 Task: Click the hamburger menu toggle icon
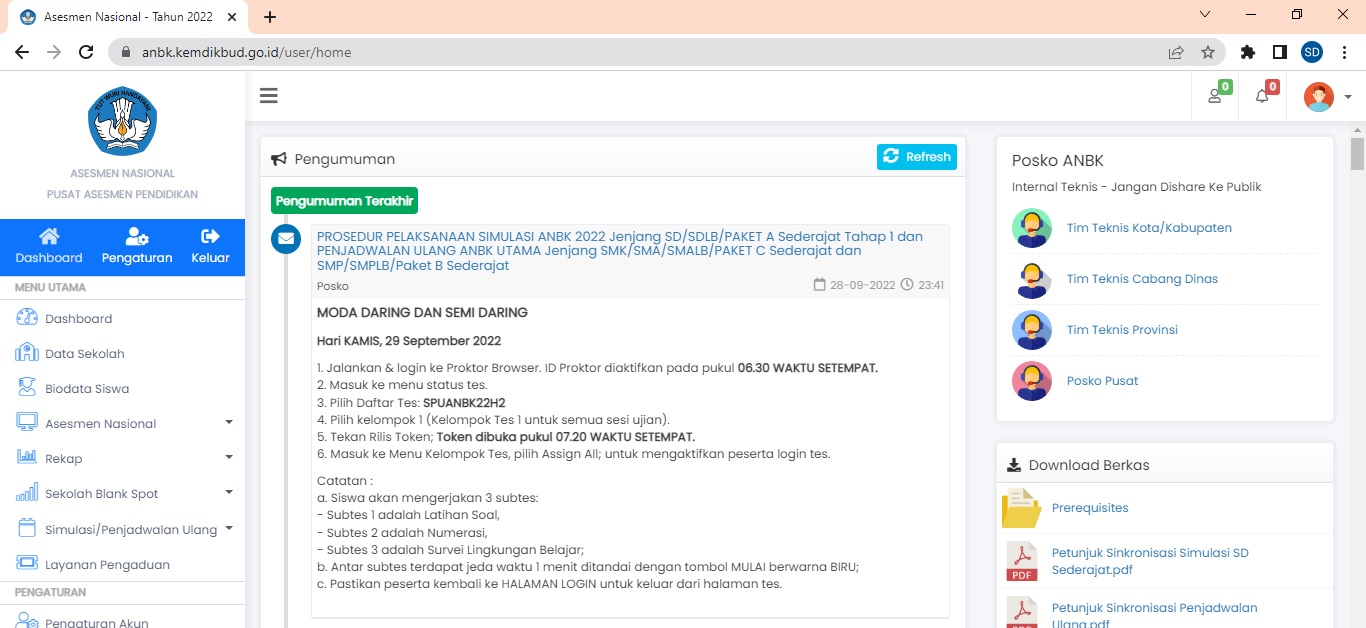(268, 96)
